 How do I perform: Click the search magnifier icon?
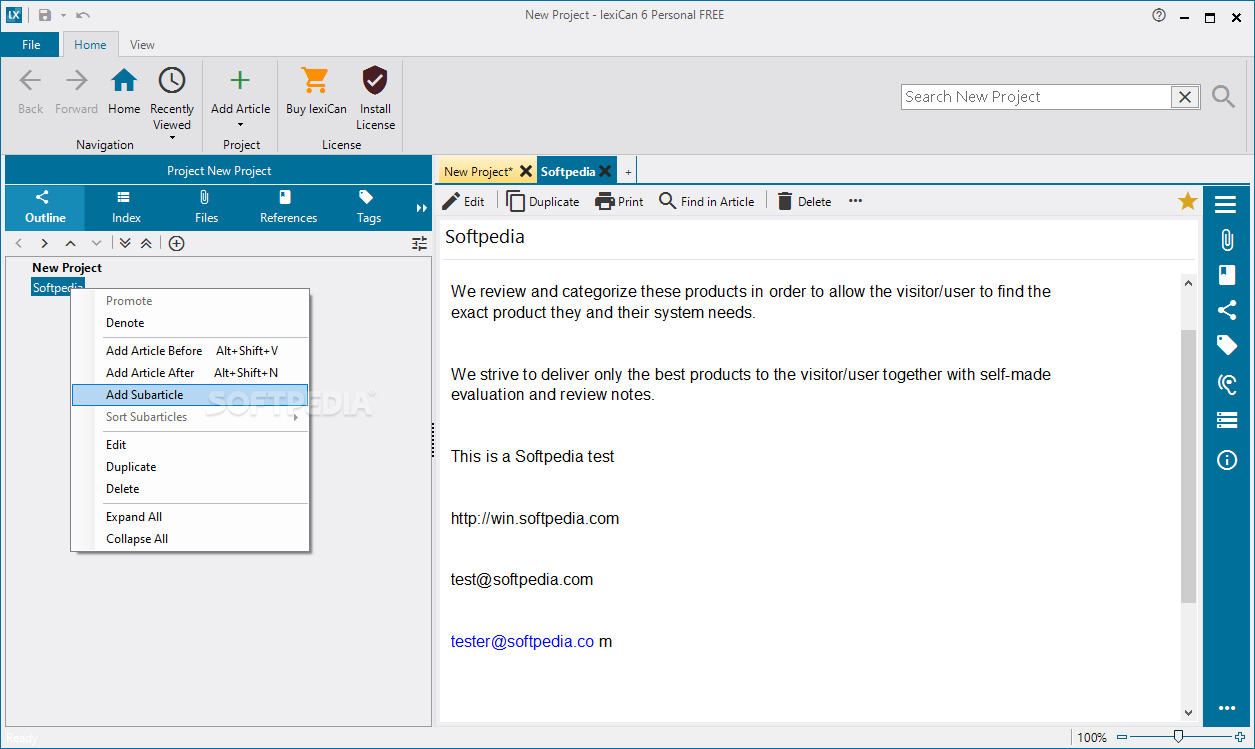coord(1223,96)
